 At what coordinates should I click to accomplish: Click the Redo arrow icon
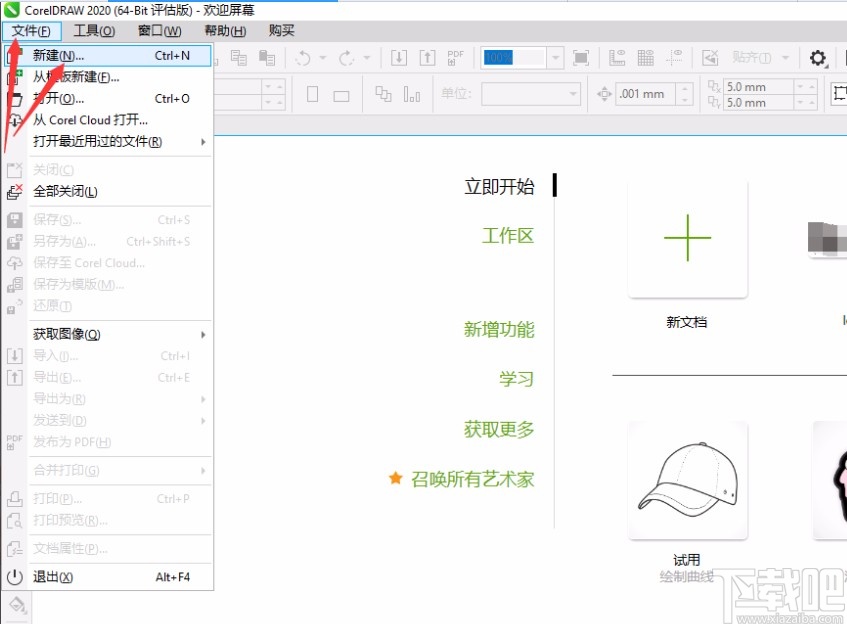pos(345,58)
